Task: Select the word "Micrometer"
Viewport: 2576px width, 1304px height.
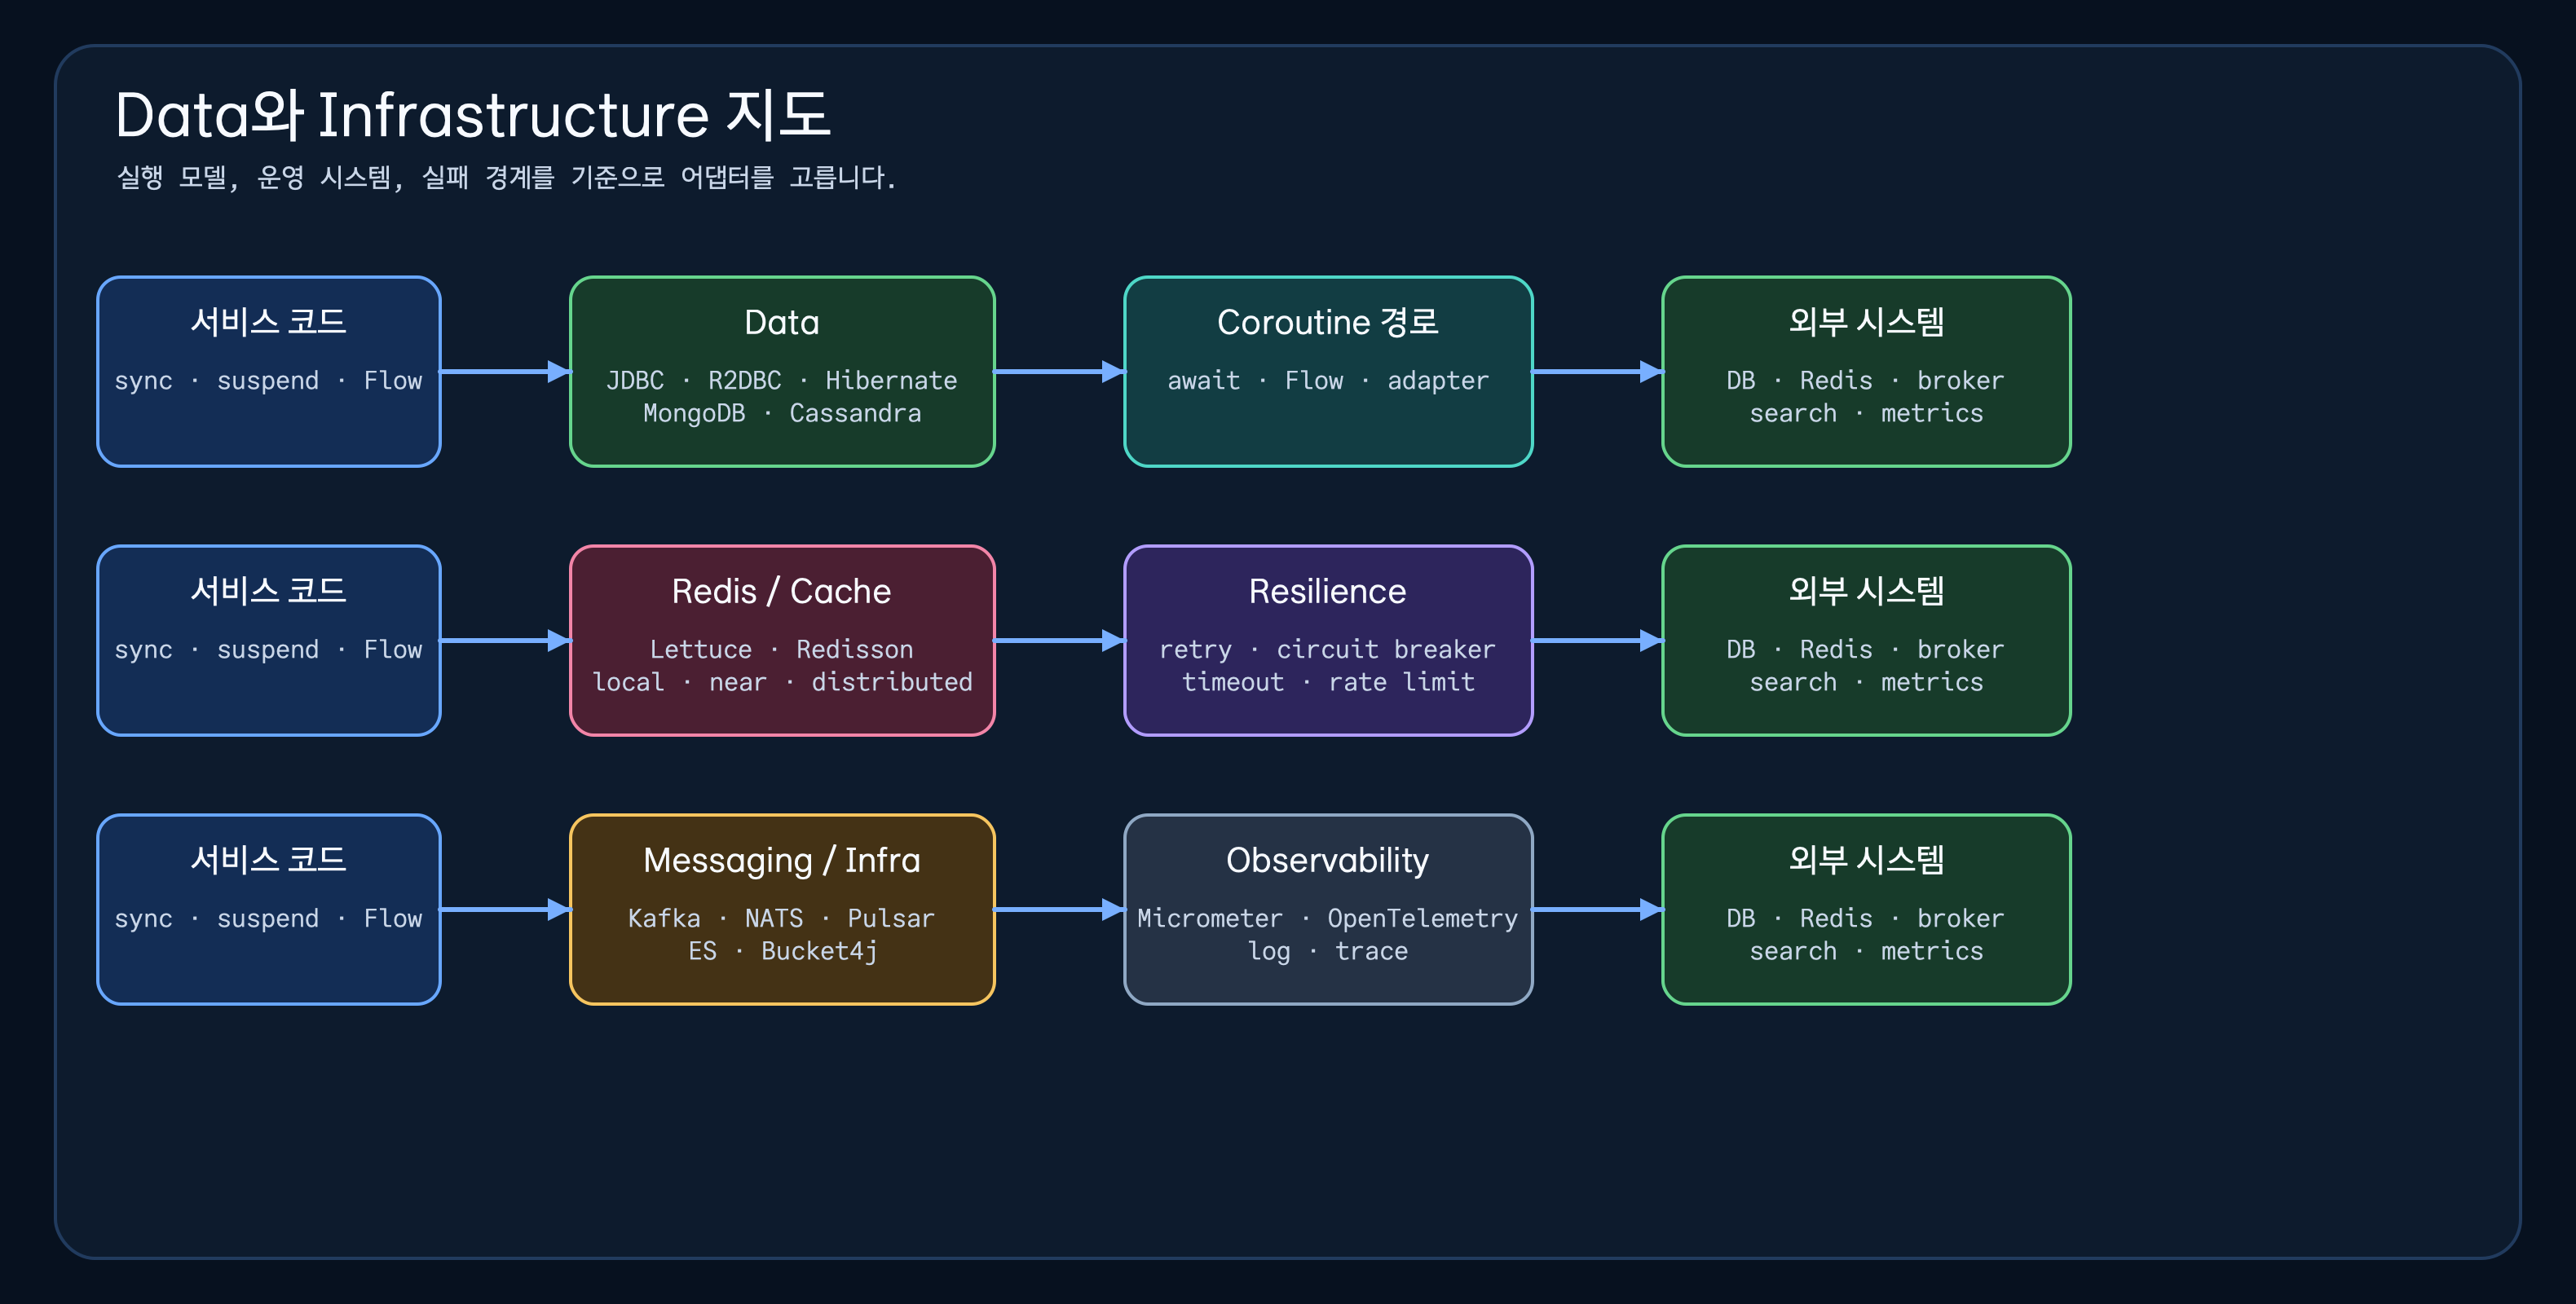Action: pos(1210,918)
